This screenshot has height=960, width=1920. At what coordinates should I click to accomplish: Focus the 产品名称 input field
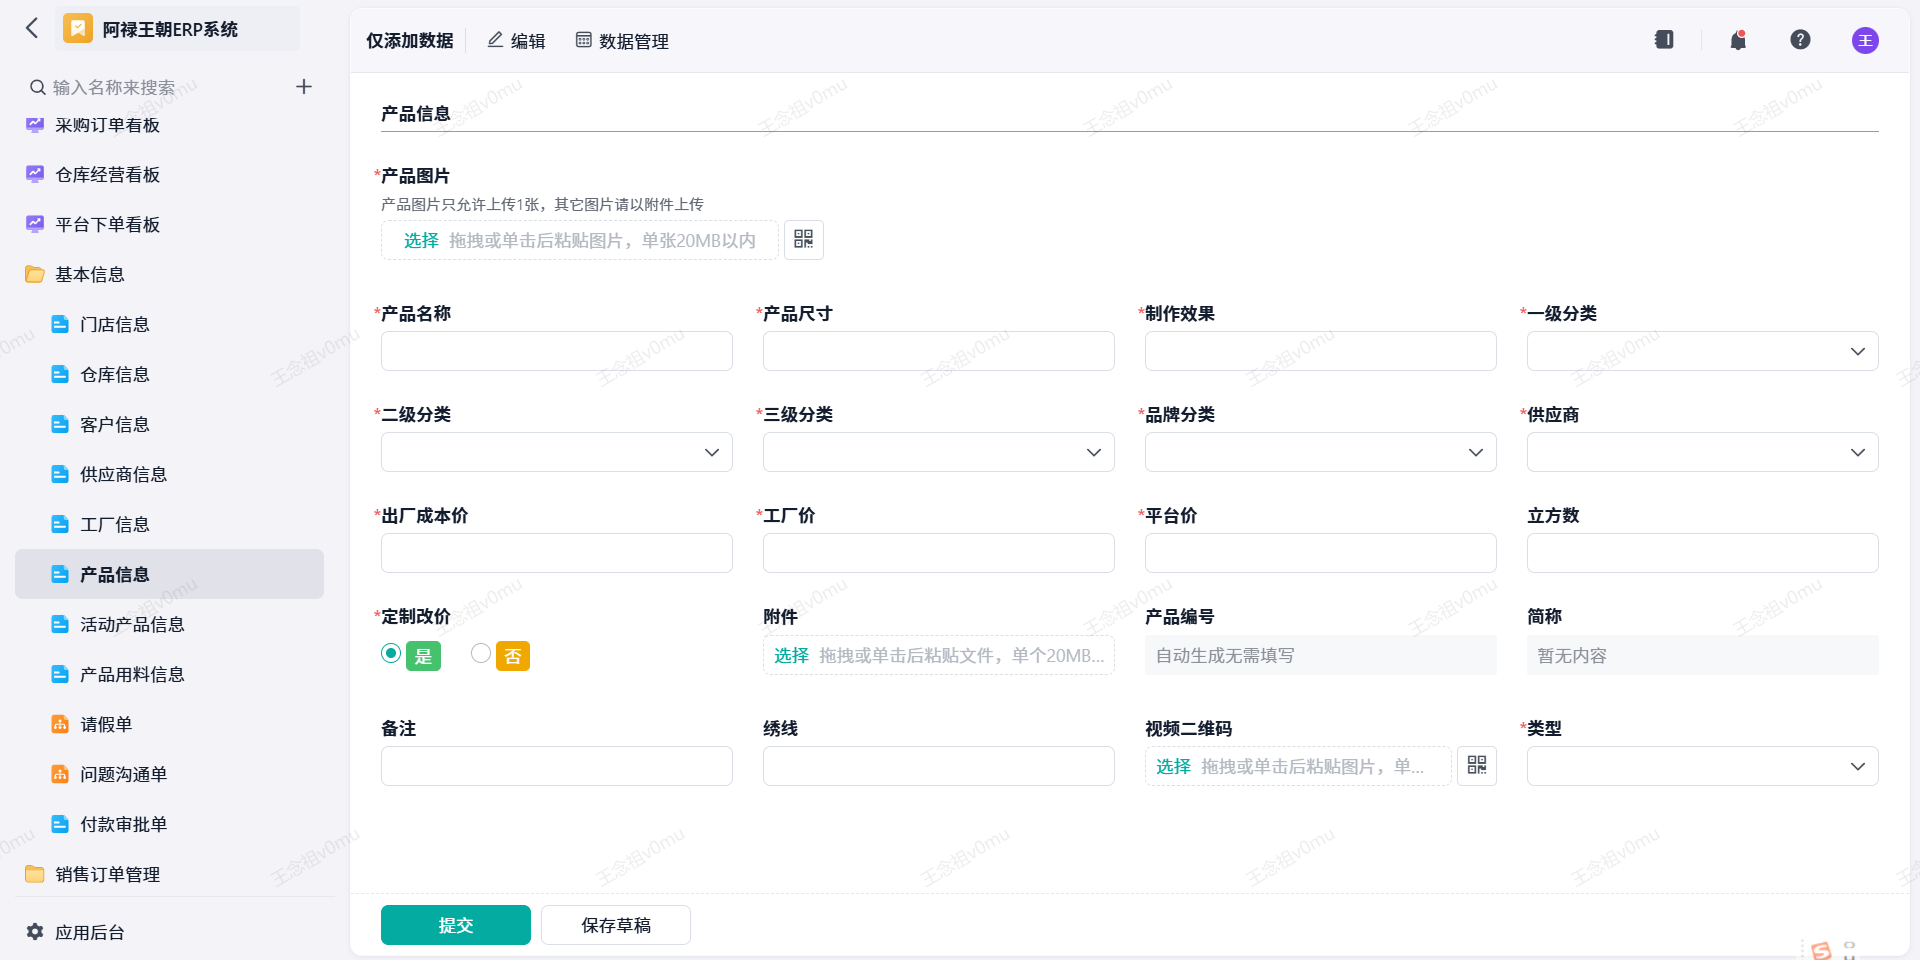[x=556, y=351]
